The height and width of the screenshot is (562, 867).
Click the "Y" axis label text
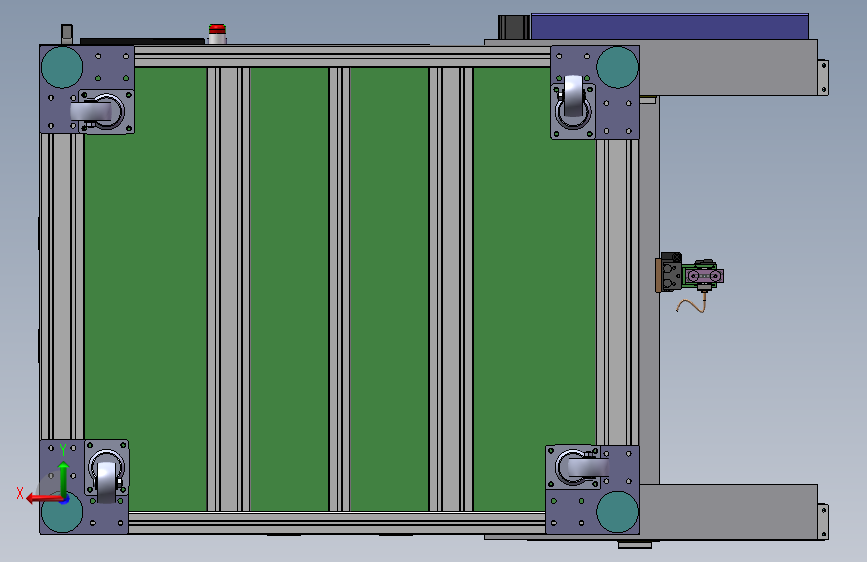tap(63, 450)
